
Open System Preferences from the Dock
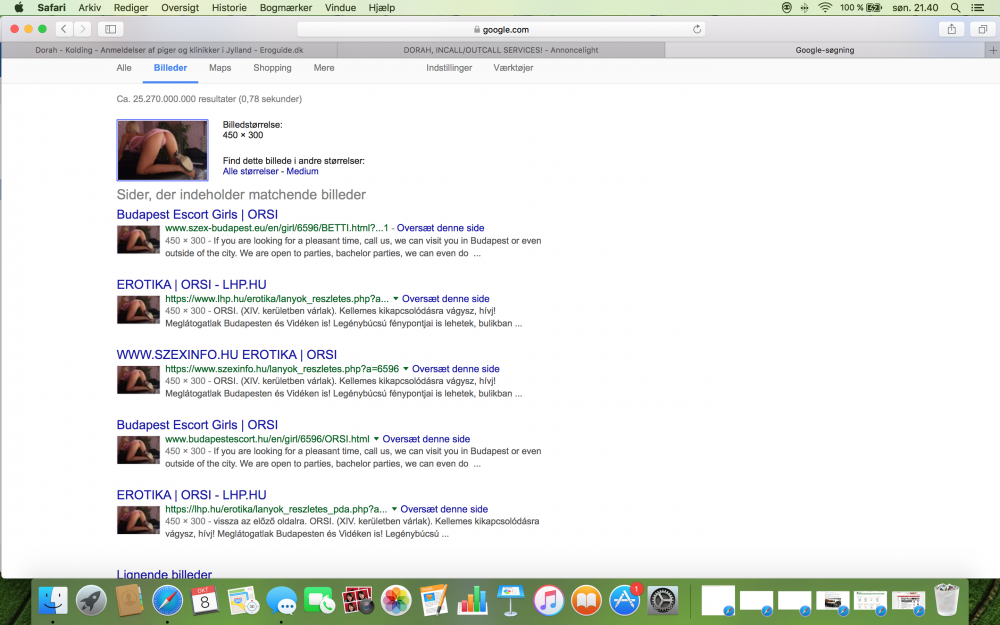click(x=663, y=601)
